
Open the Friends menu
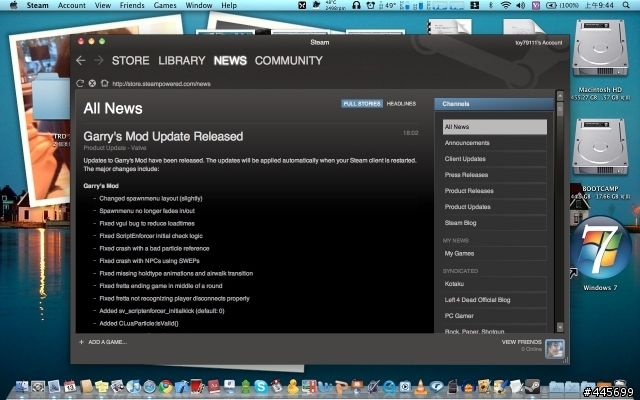click(x=132, y=5)
